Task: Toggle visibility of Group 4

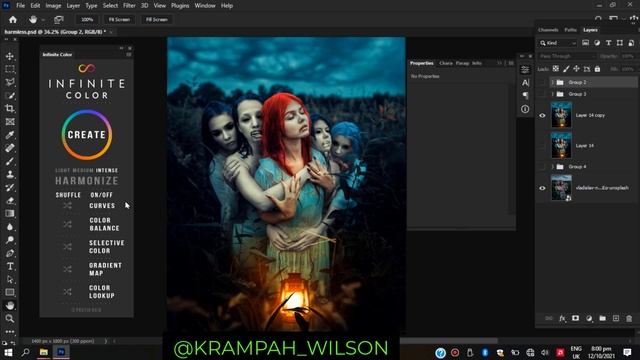Action: coord(542,167)
